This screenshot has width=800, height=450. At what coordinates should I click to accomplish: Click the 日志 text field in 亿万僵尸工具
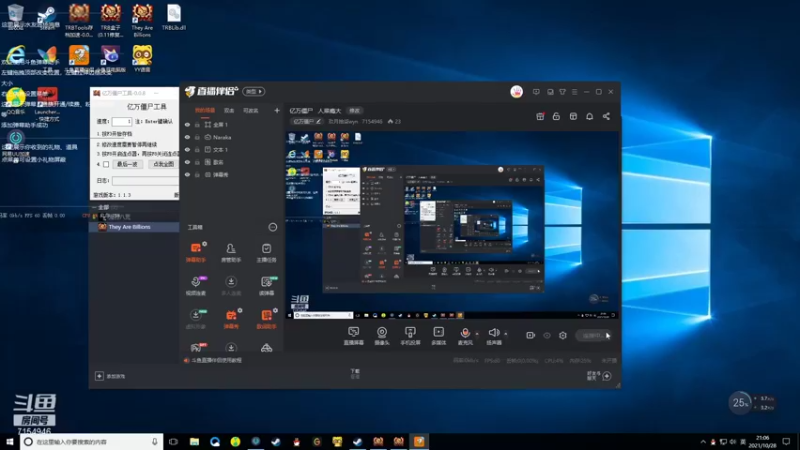(x=145, y=181)
